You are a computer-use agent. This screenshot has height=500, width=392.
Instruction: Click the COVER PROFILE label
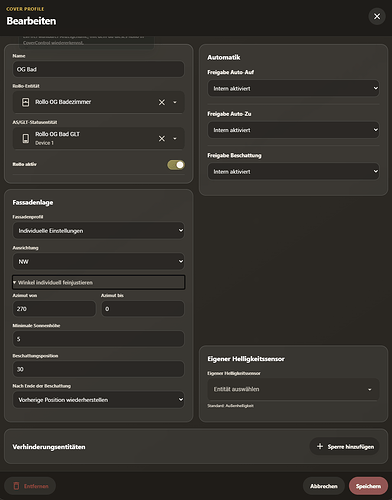click(25, 9)
